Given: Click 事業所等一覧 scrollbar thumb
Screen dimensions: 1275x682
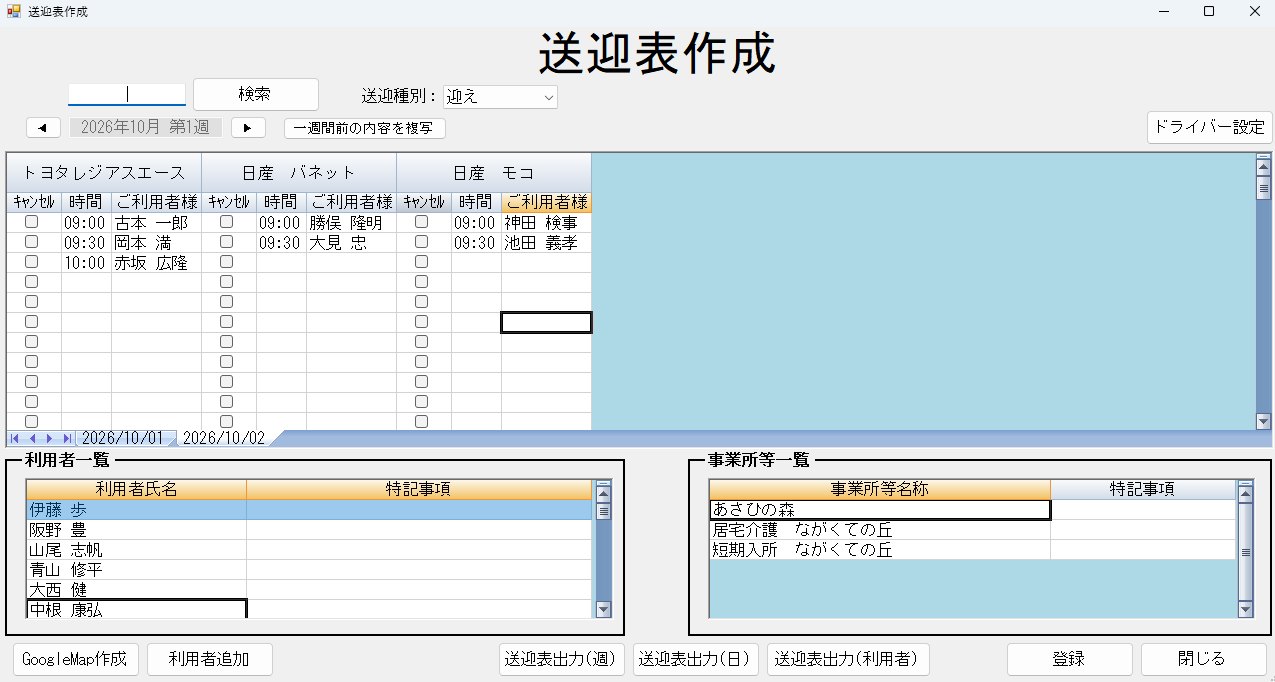Looking at the screenshot, I should click(1245, 552).
